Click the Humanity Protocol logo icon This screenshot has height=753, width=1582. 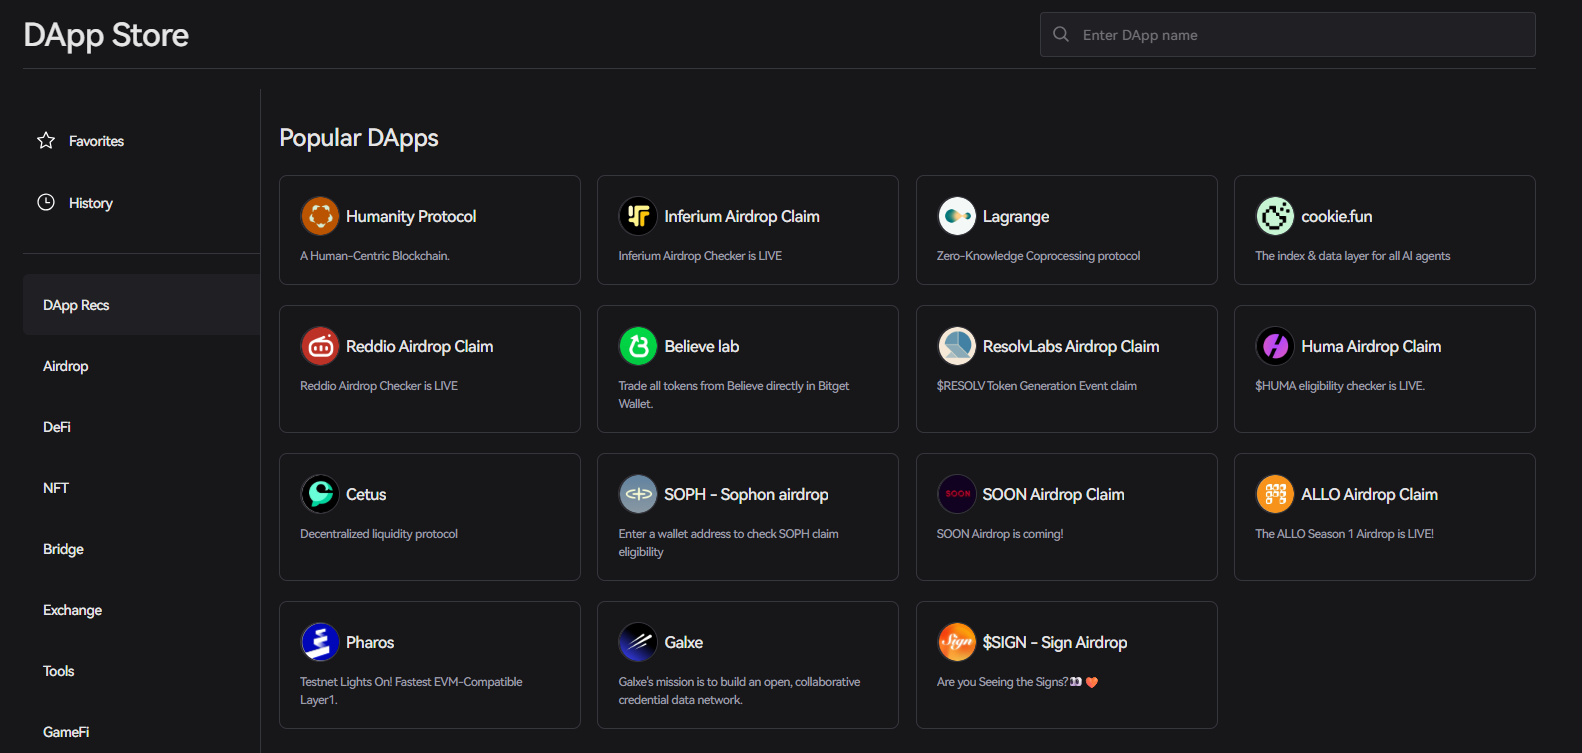pos(320,216)
